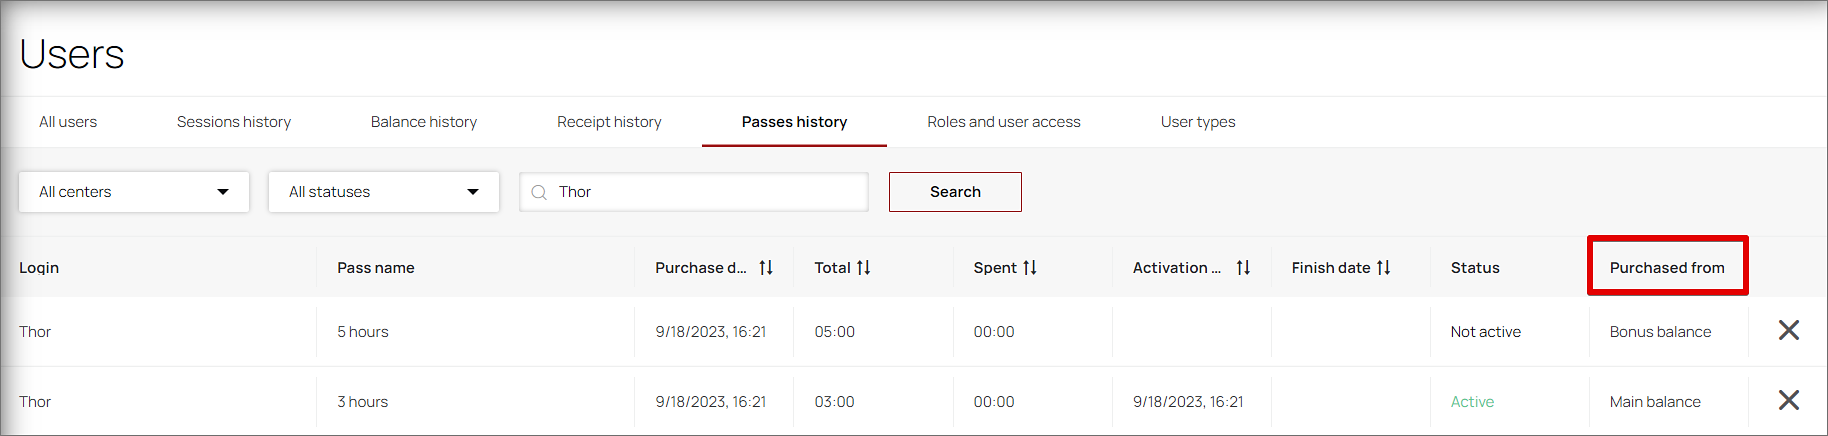Expand the All statuses dropdown
Viewport: 1828px width, 436px height.
point(384,192)
